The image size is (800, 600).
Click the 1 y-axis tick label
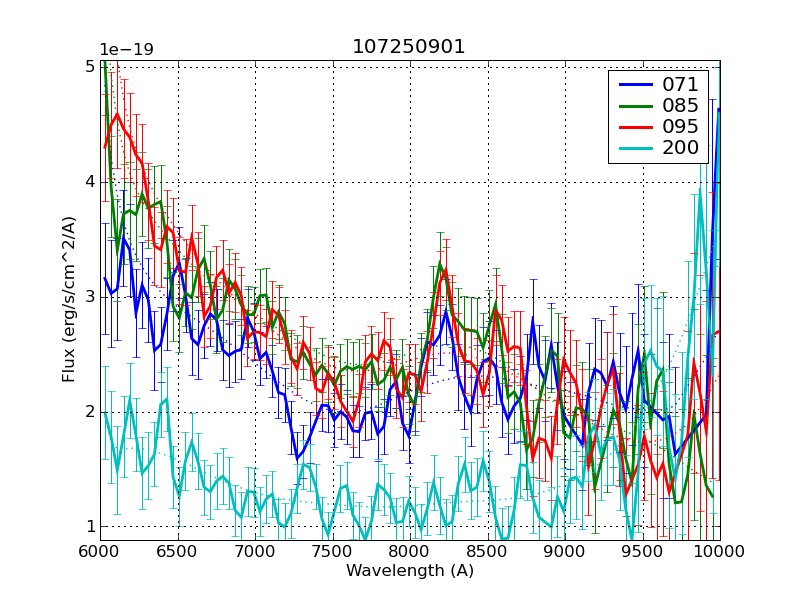coord(89,527)
